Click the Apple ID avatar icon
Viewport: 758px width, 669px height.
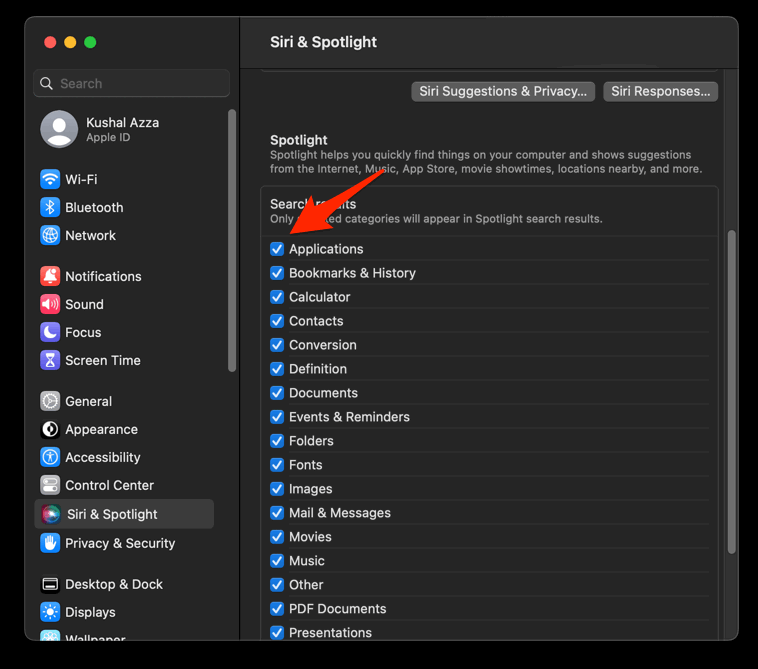pyautogui.click(x=59, y=129)
